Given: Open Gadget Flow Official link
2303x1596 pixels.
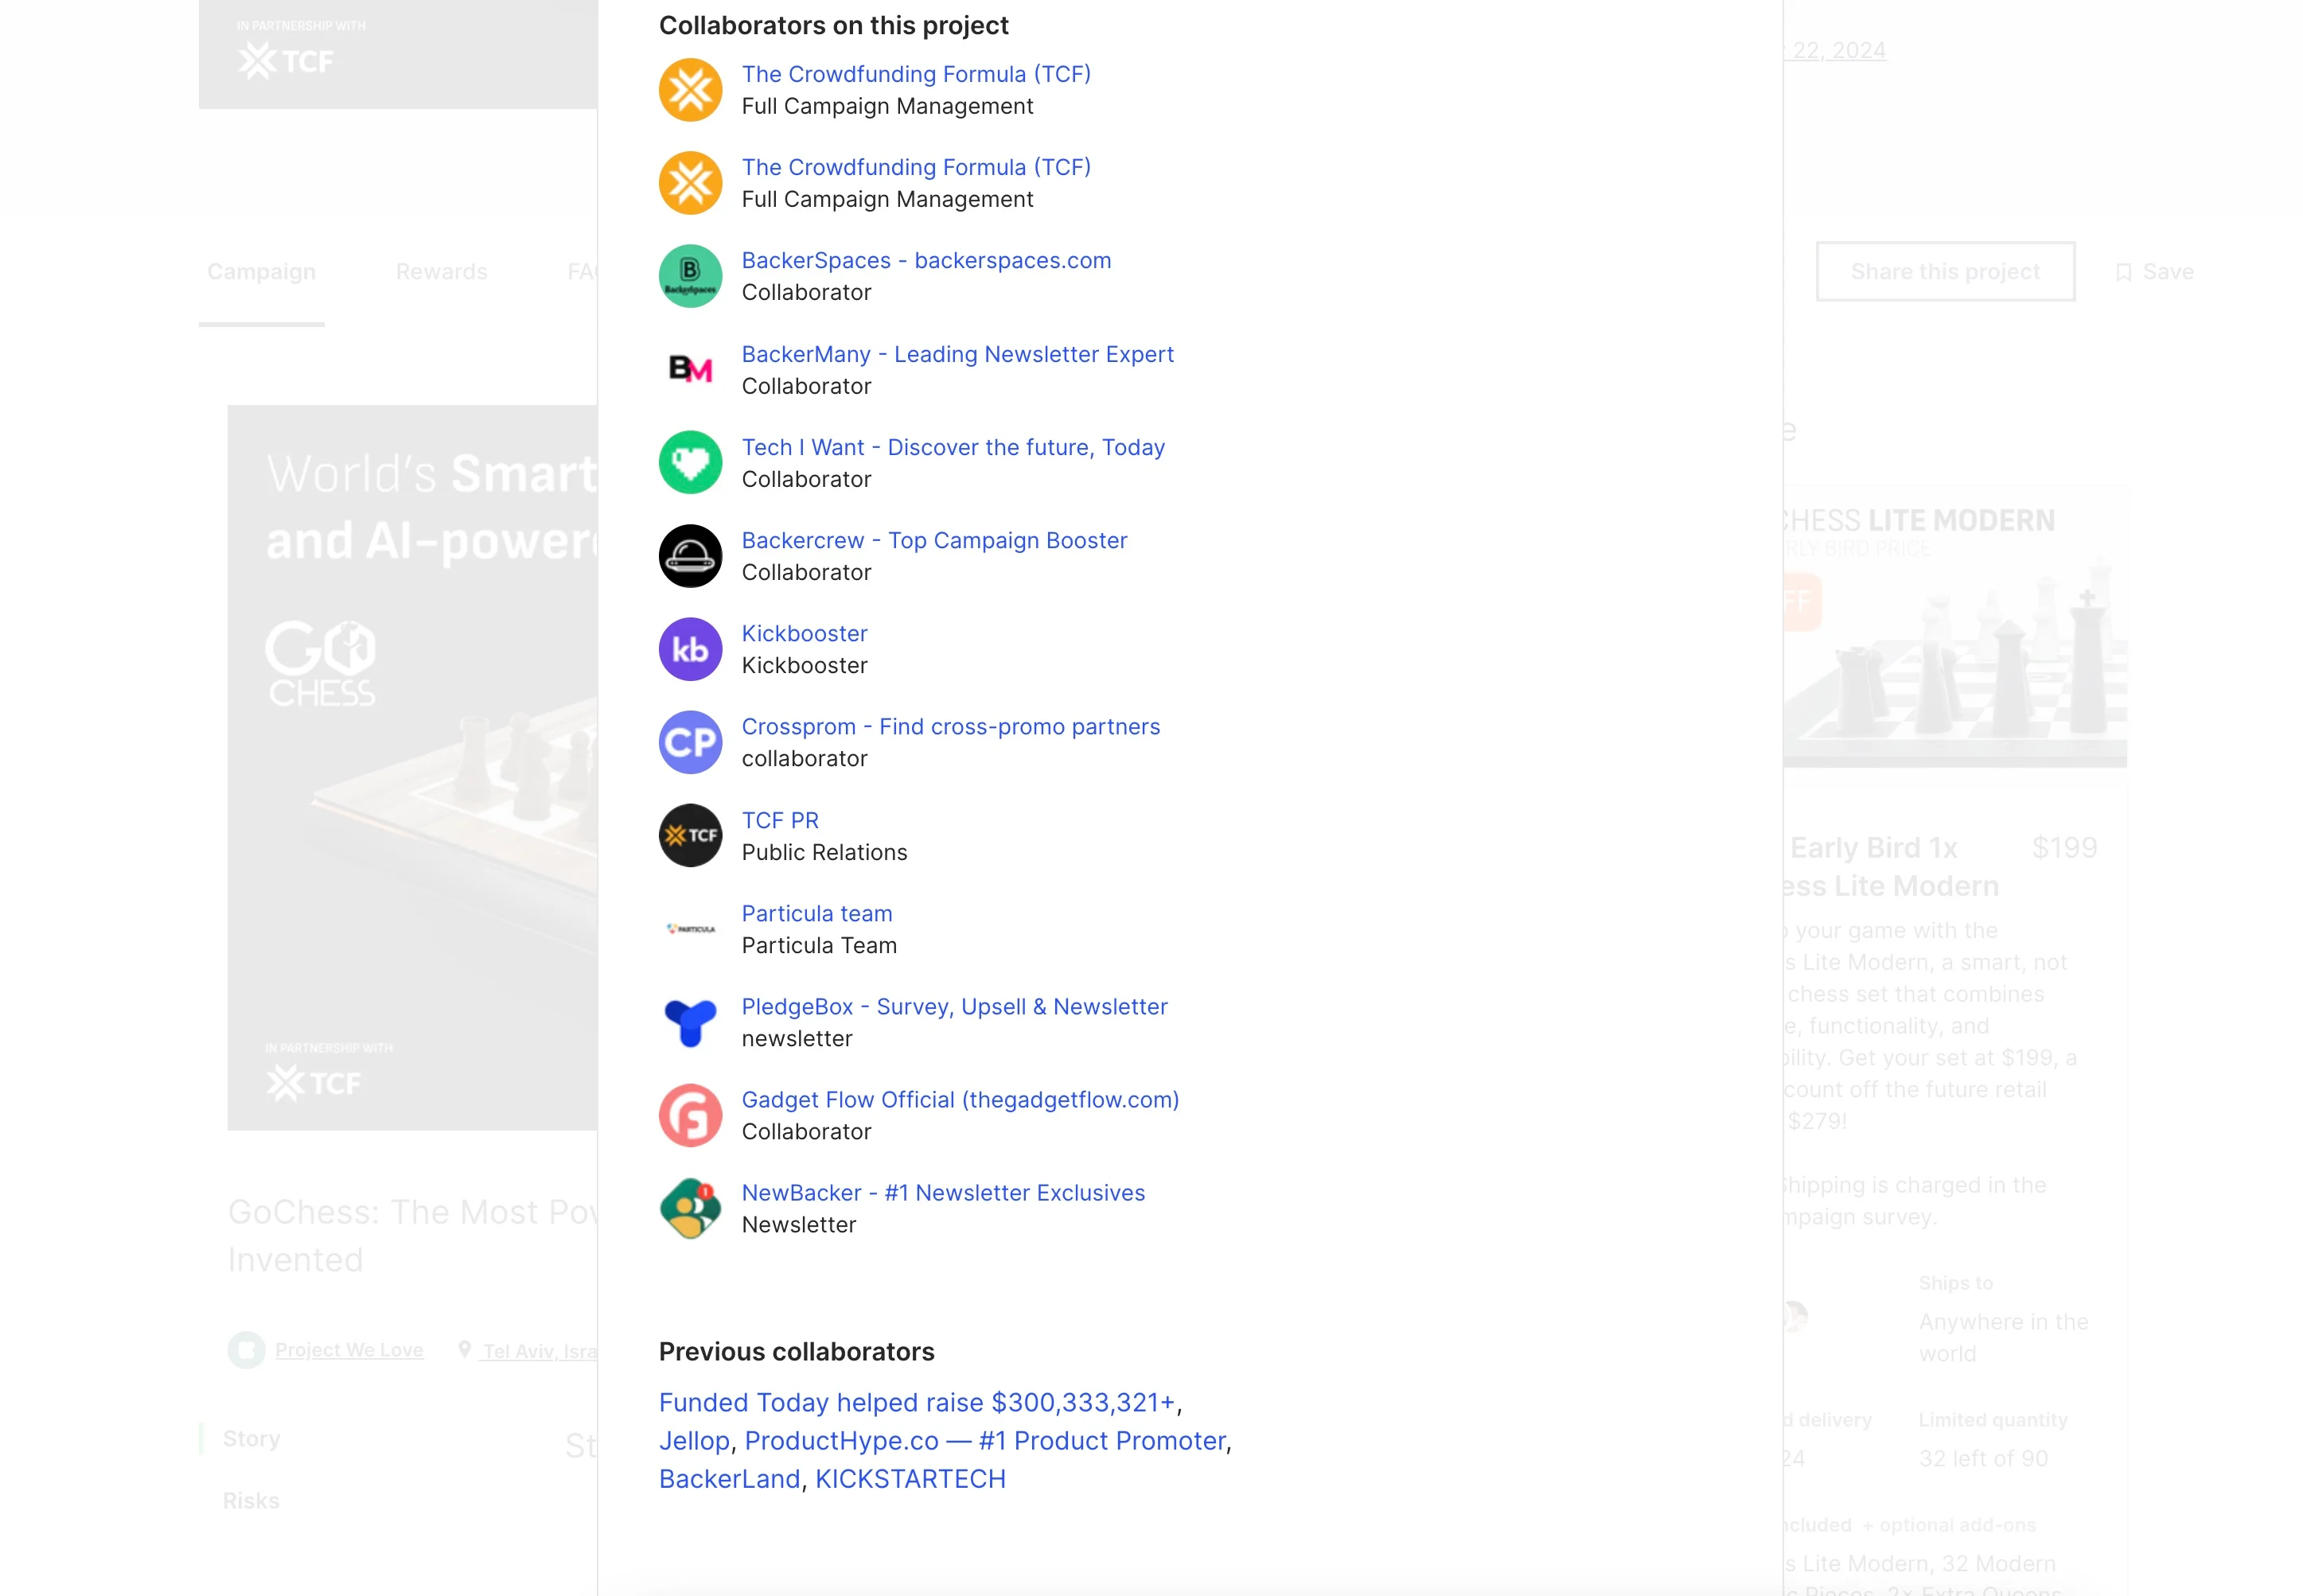Looking at the screenshot, I should point(960,1099).
